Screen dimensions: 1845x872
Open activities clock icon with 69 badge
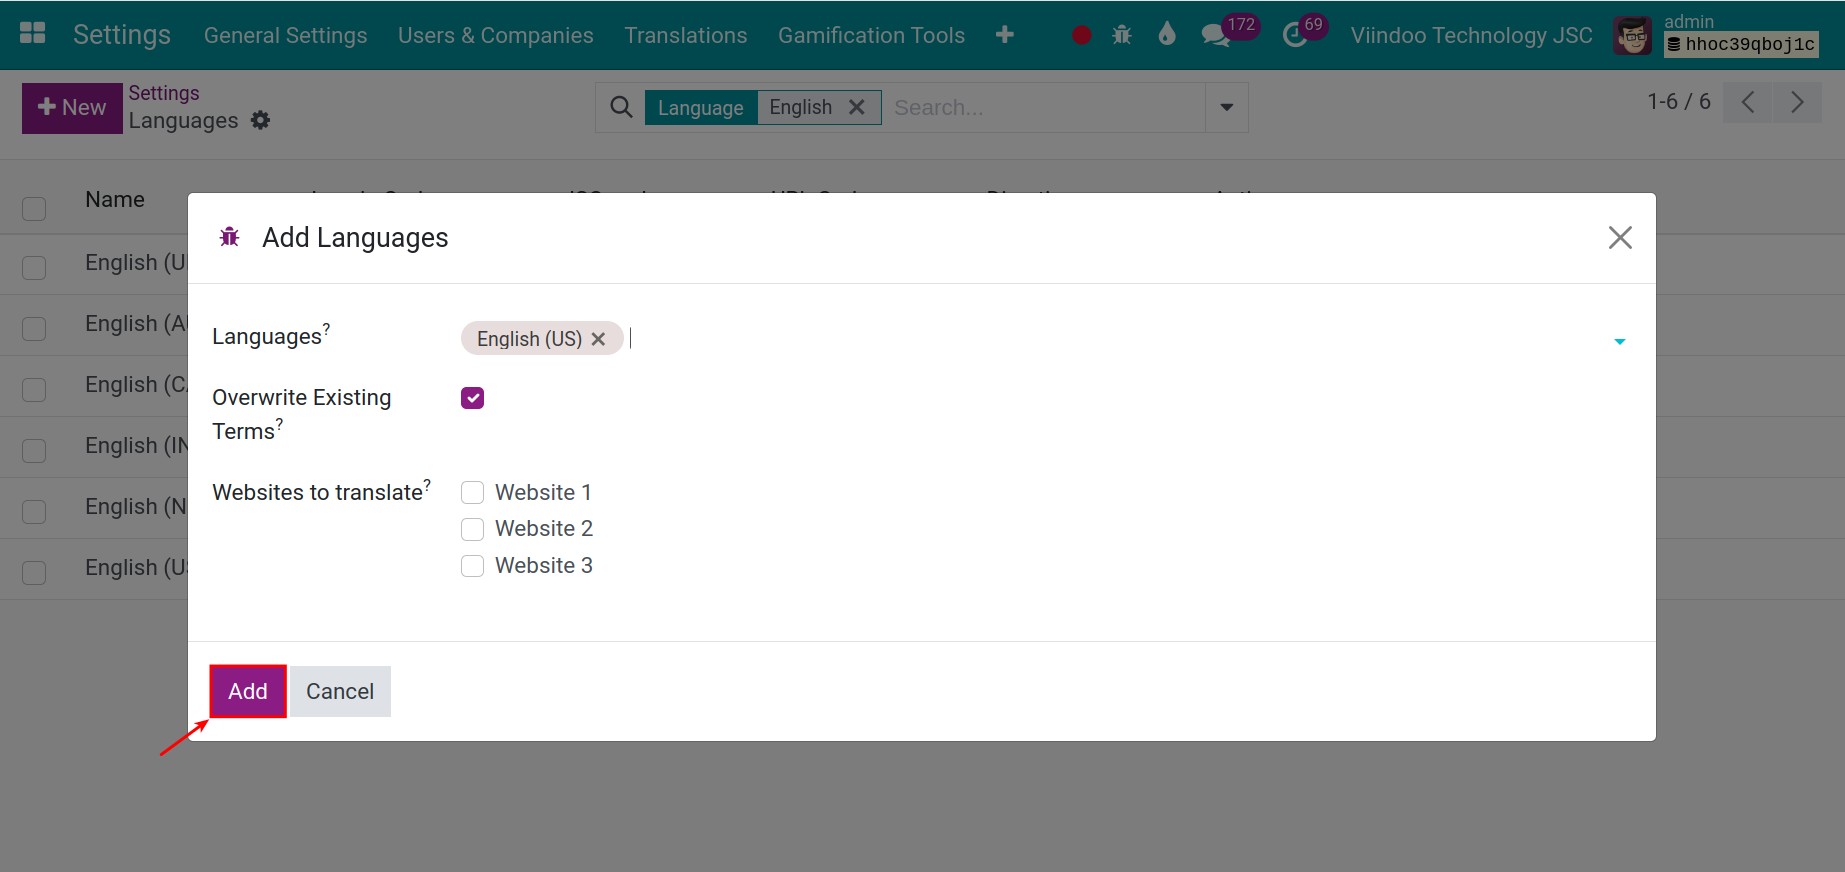click(1295, 35)
